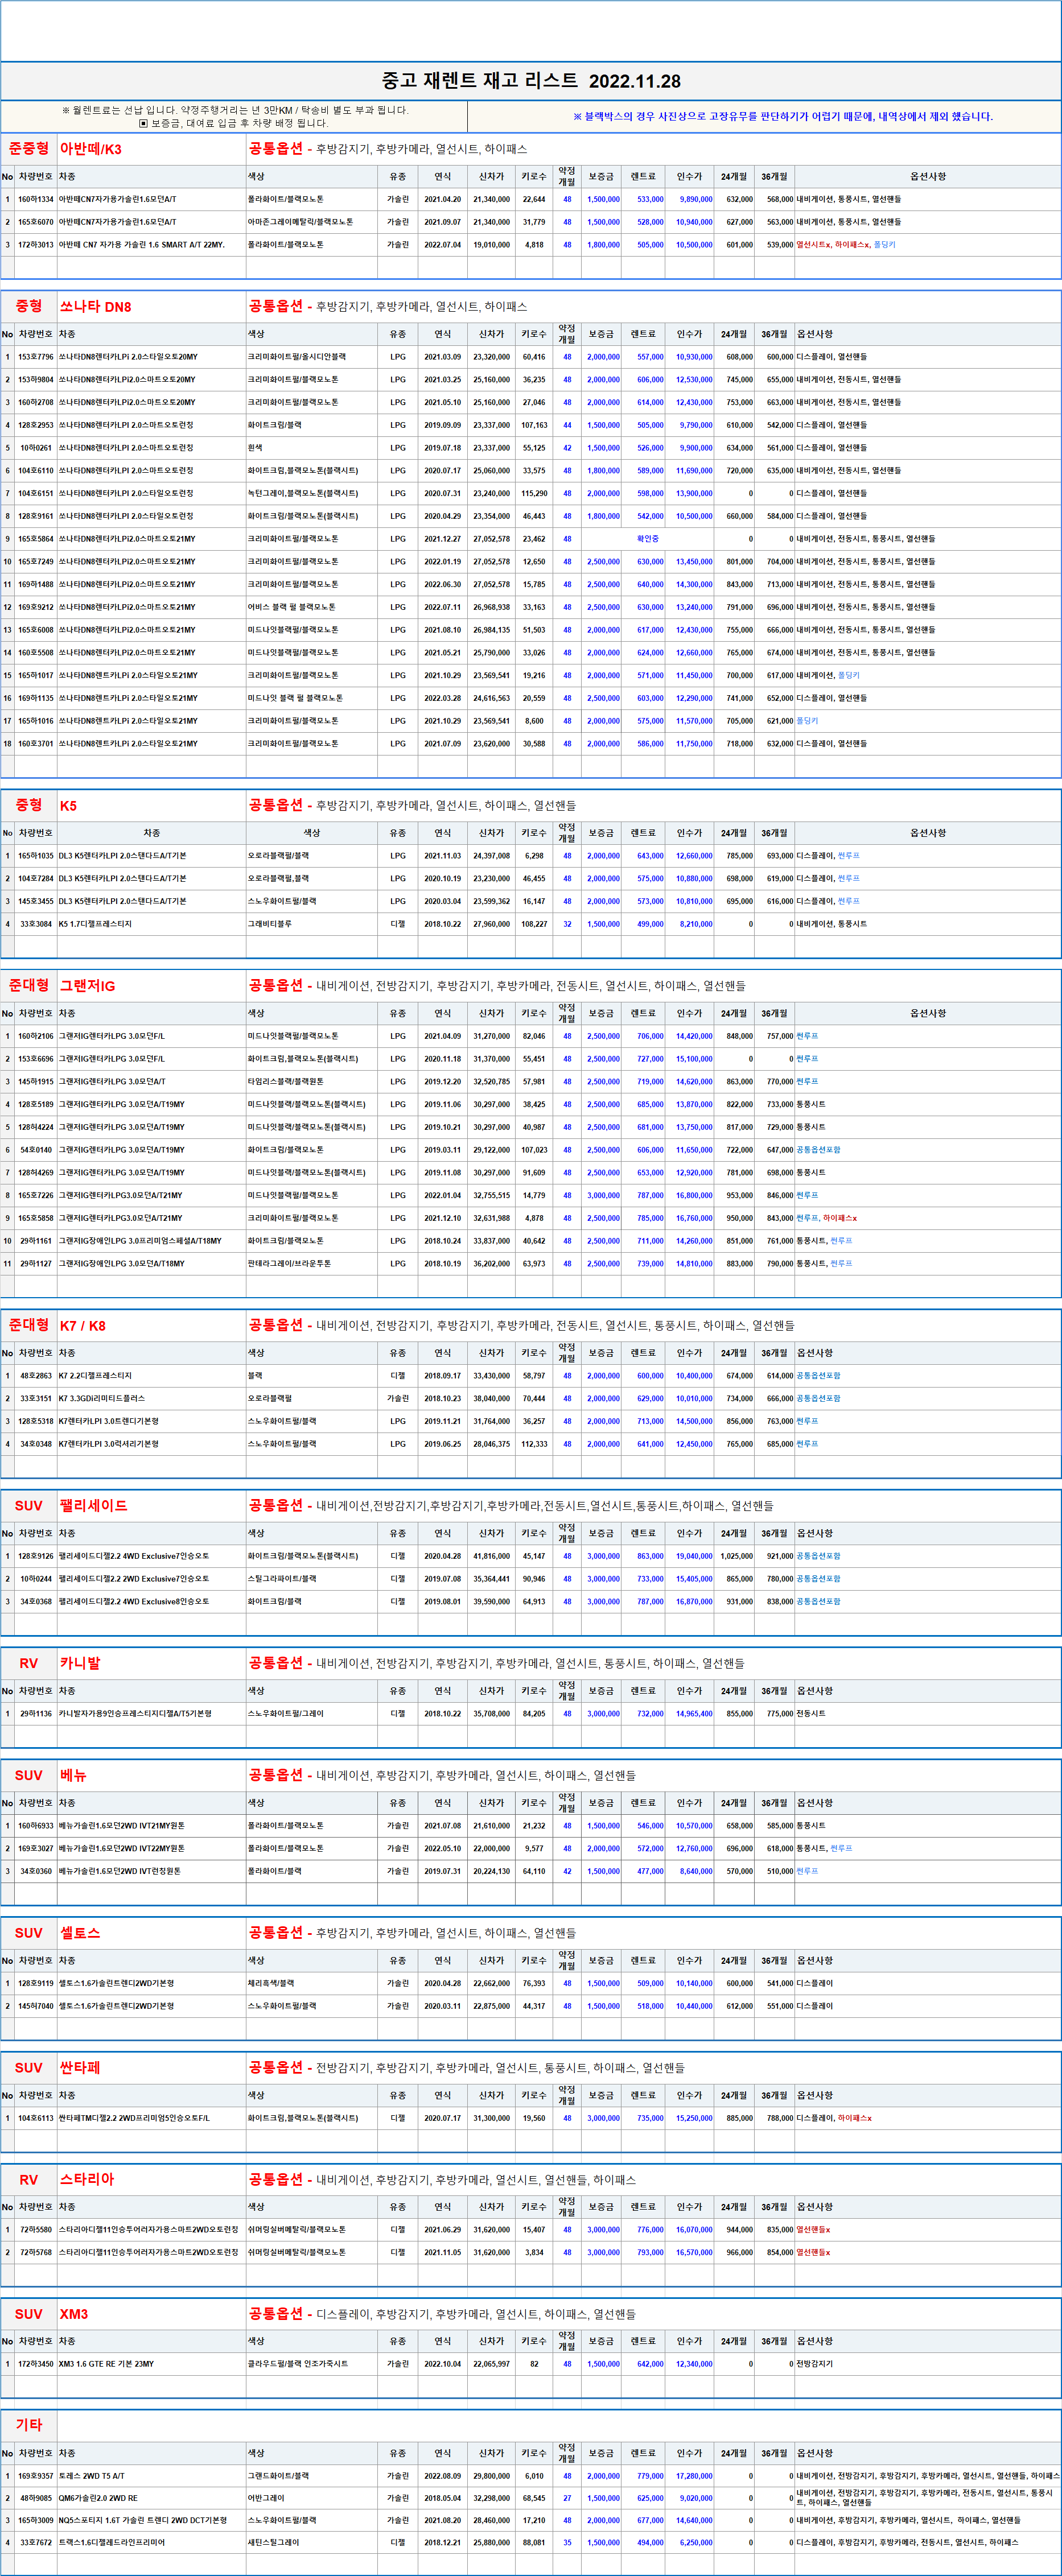Viewport: 1062px width, 2576px height.
Task: Click plate number 169하1488
Action: click(x=36, y=584)
